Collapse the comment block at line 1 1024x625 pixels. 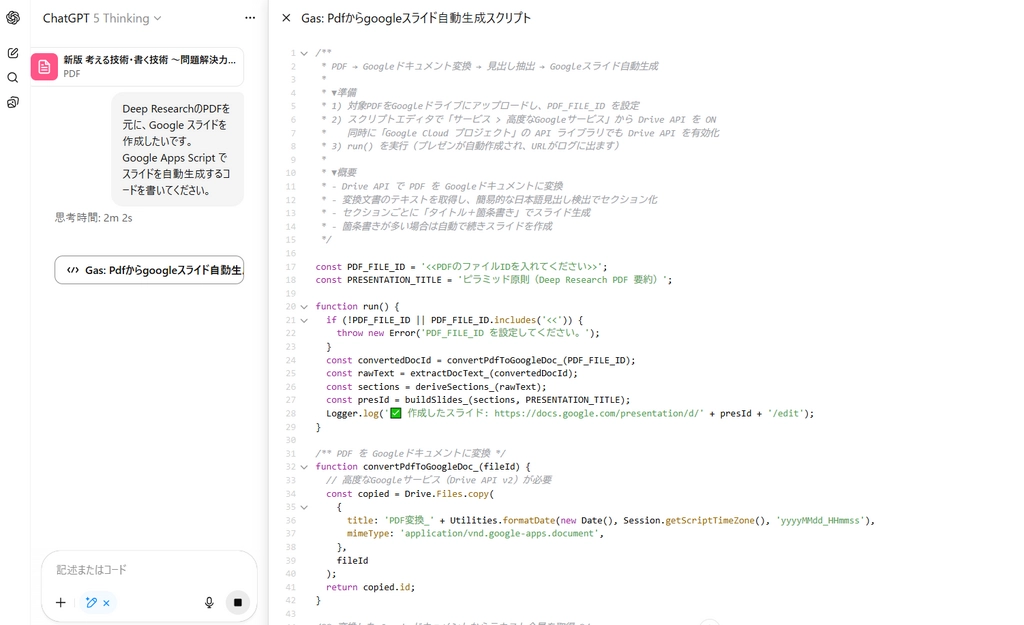(304, 53)
